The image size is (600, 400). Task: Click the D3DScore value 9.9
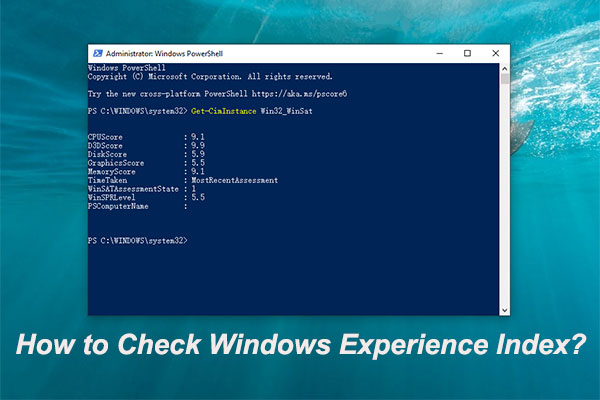(198, 145)
